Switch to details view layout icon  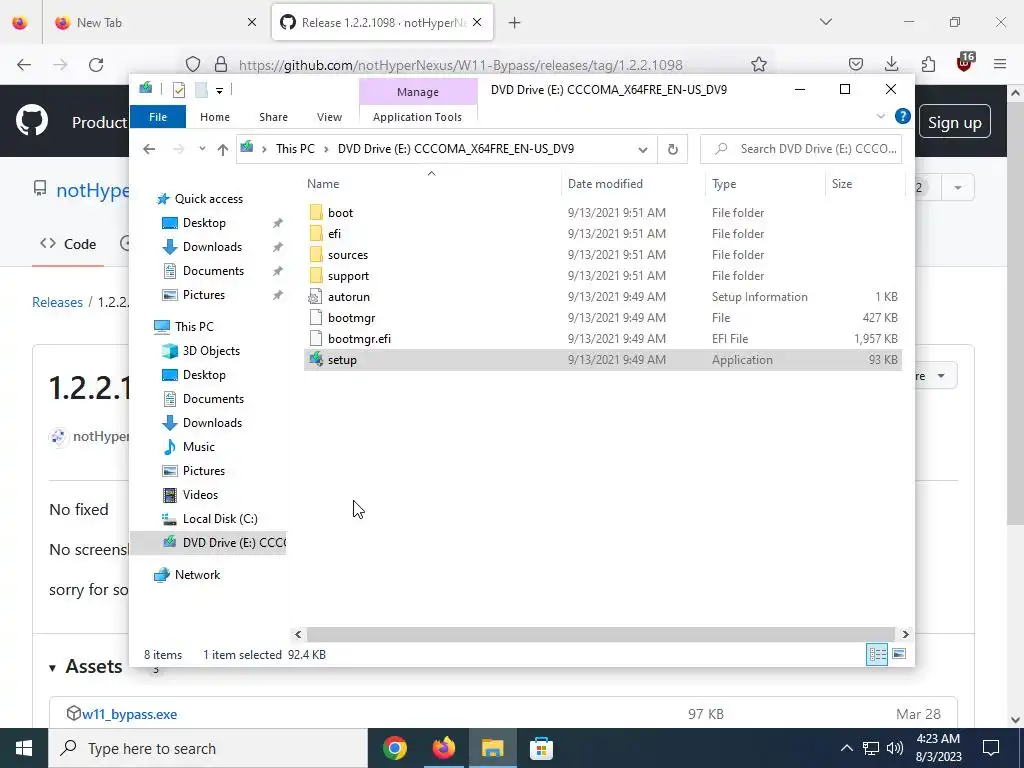[x=877, y=654]
